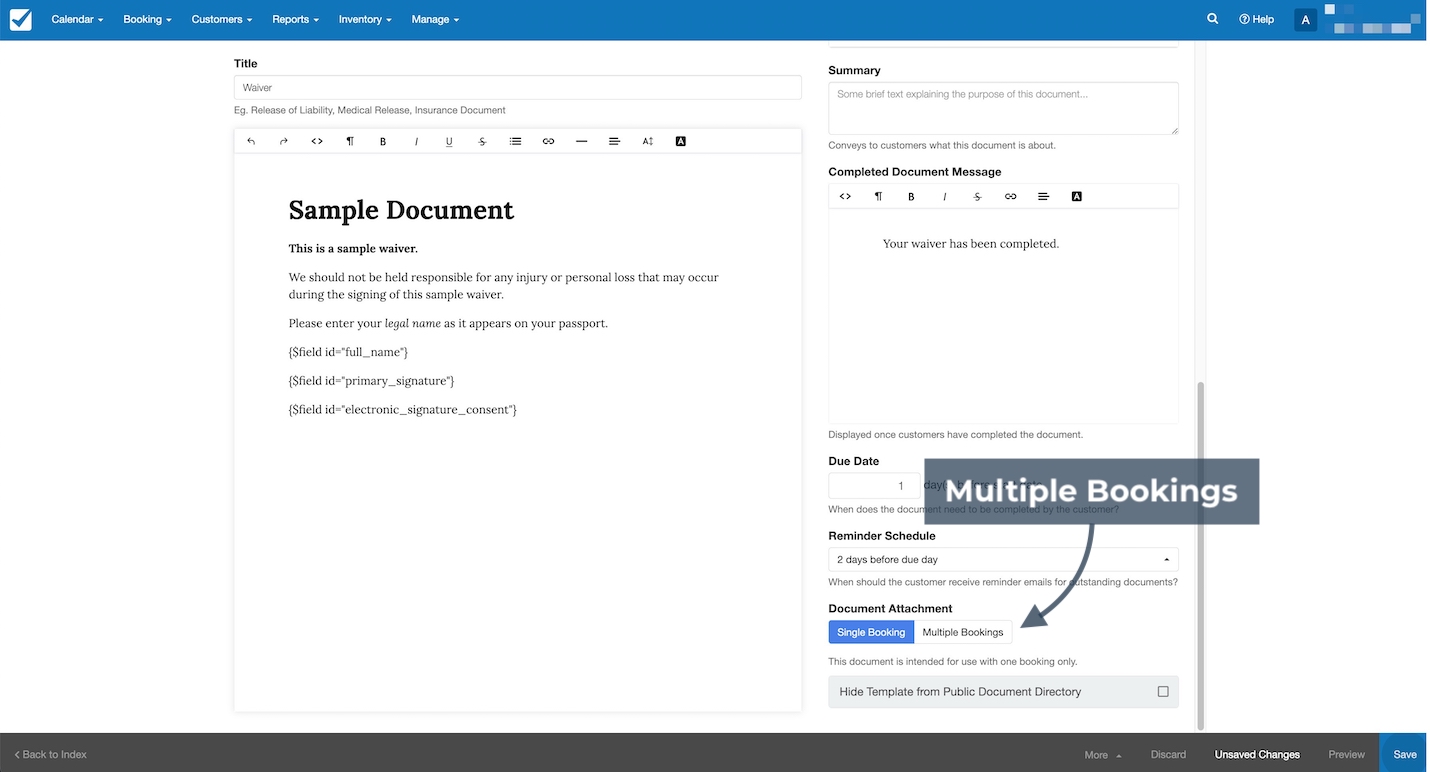Insert link in Completed Message editor

[x=1010, y=196]
